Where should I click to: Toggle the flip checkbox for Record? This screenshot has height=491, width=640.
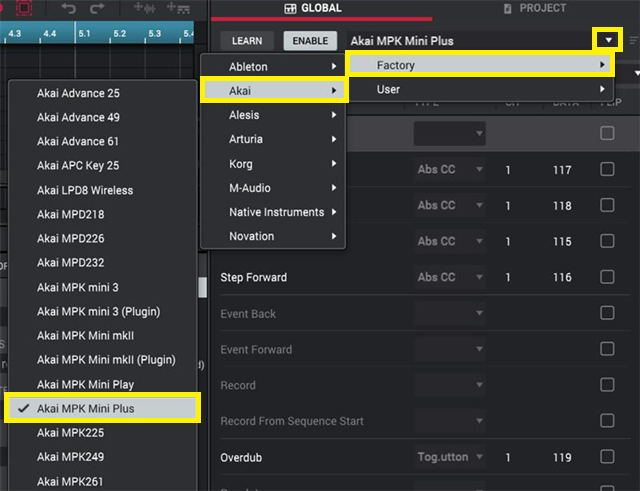(607, 384)
